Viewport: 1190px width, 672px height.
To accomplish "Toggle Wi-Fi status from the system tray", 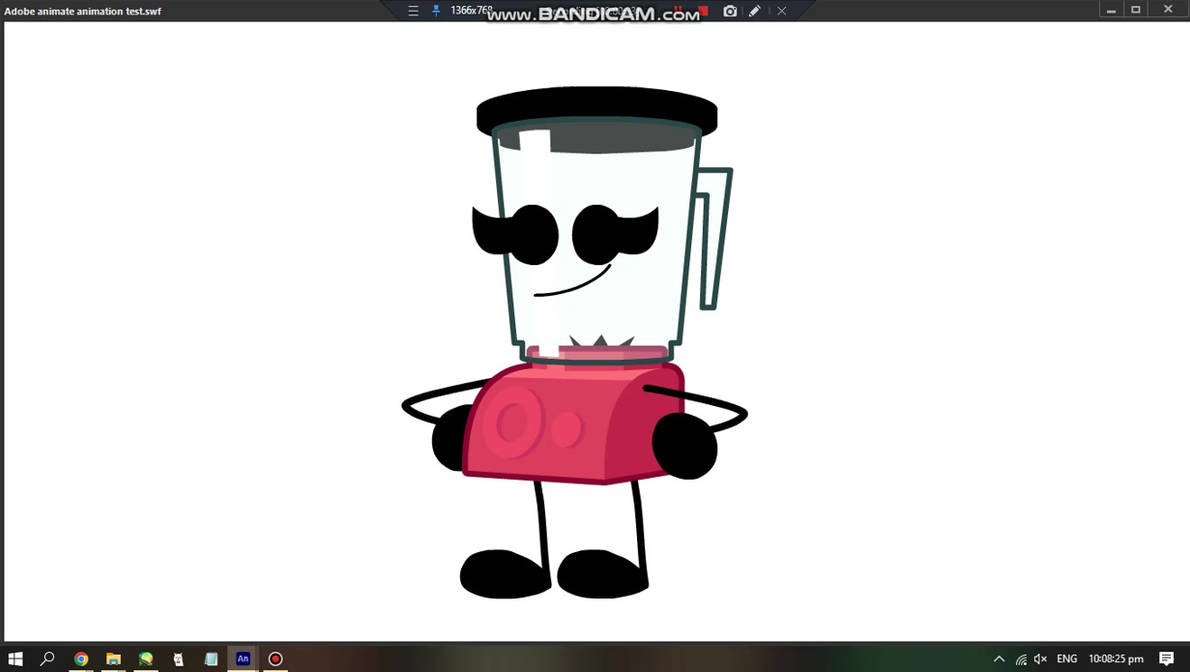I will 1019,658.
